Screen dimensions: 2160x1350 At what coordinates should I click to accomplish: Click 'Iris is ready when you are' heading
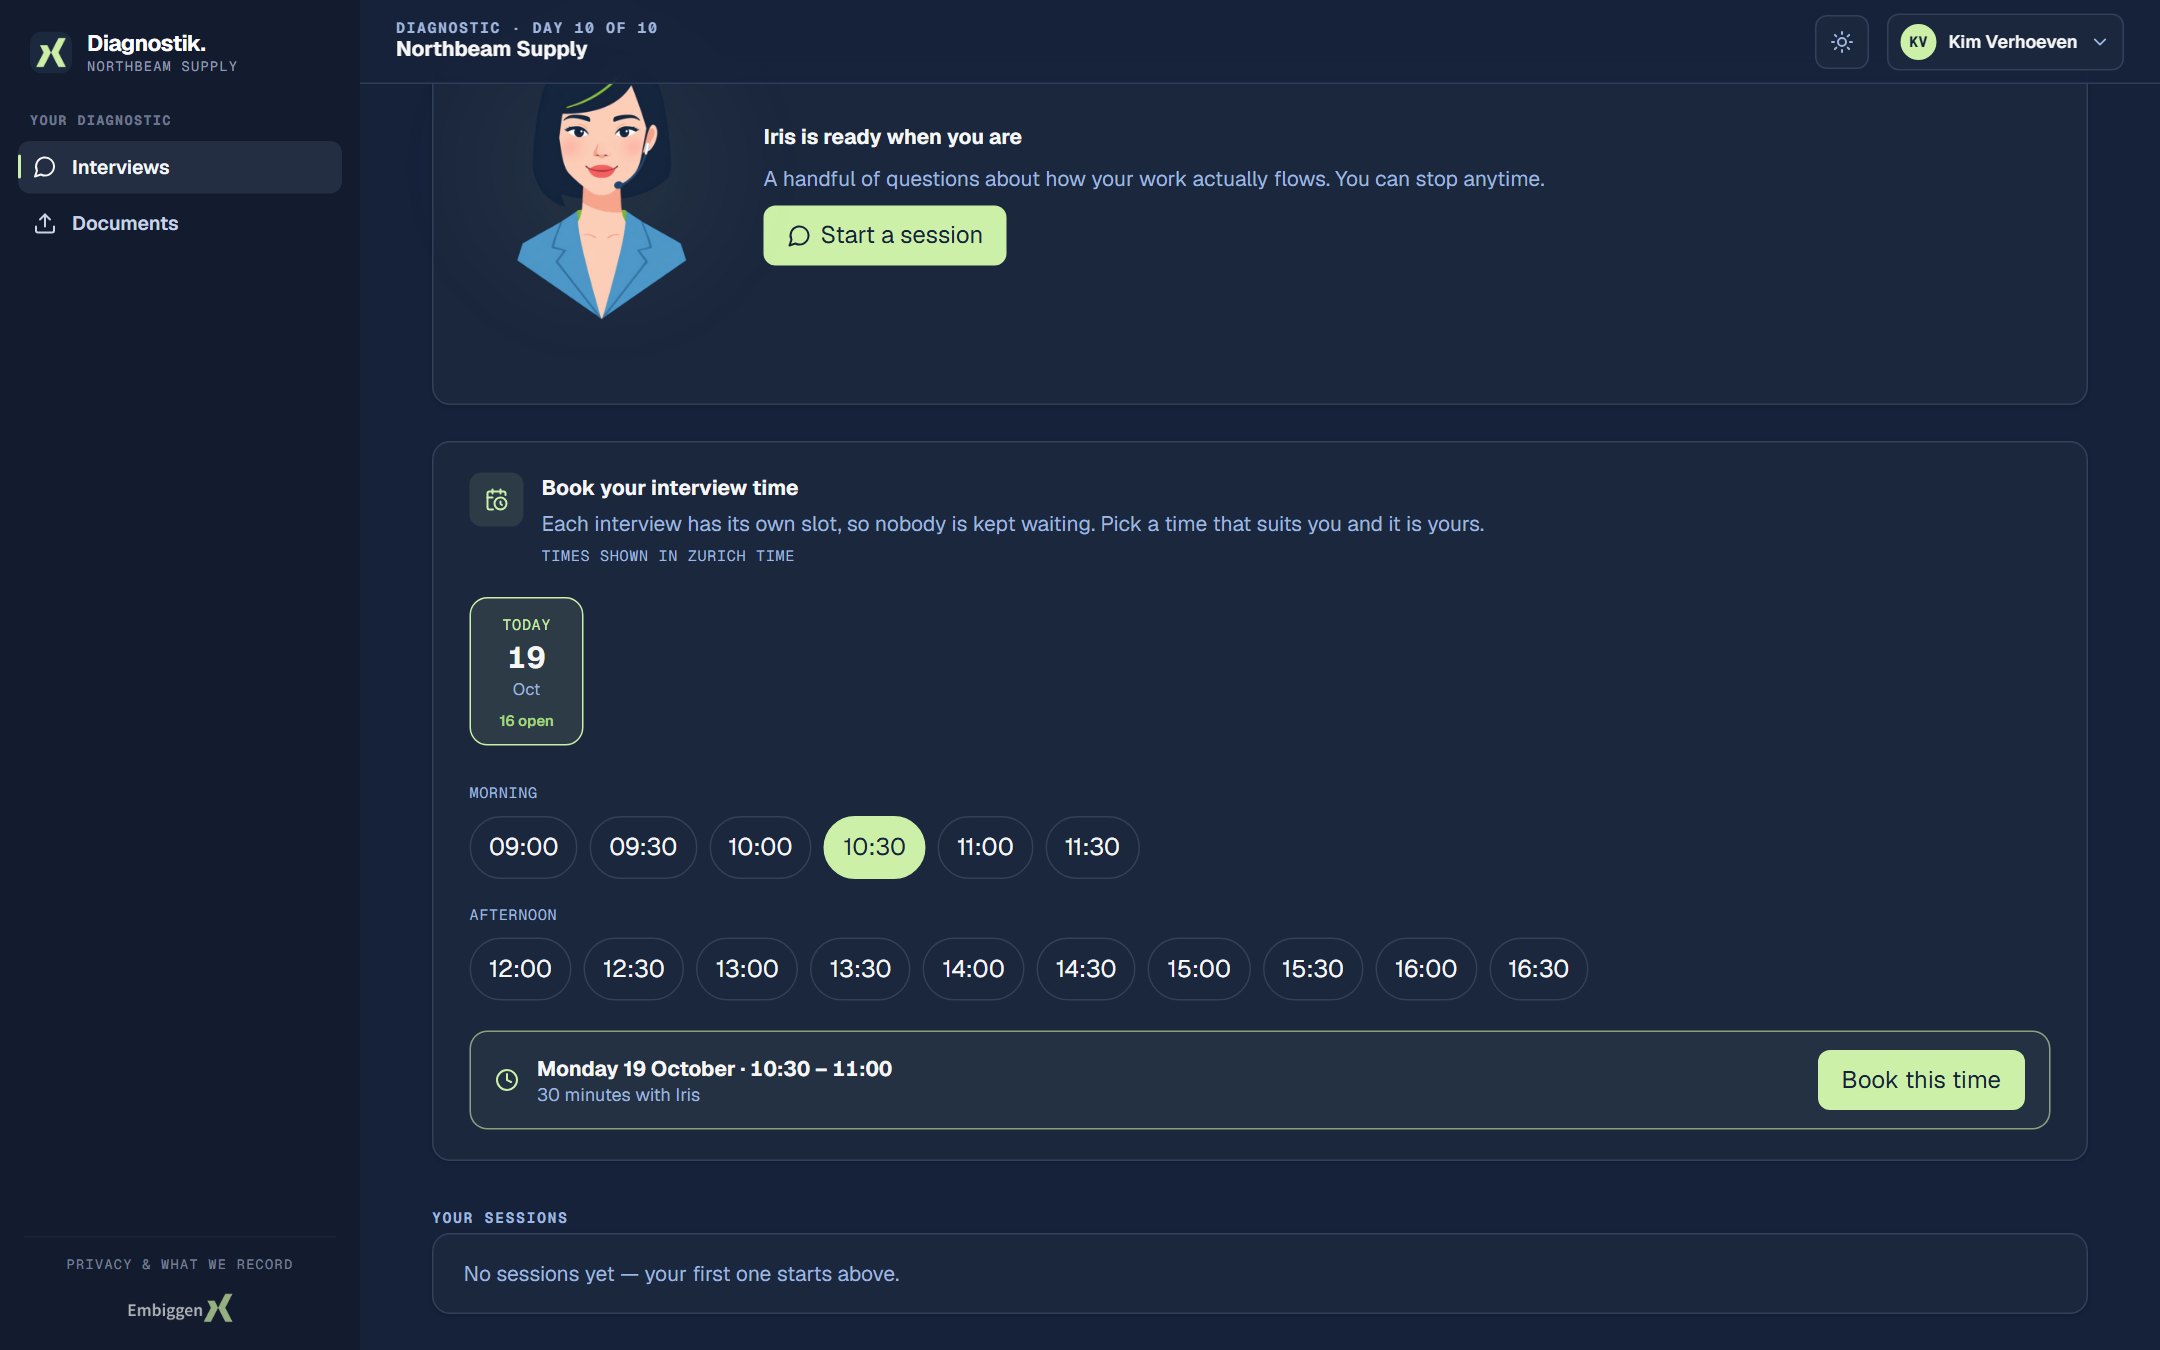[892, 137]
